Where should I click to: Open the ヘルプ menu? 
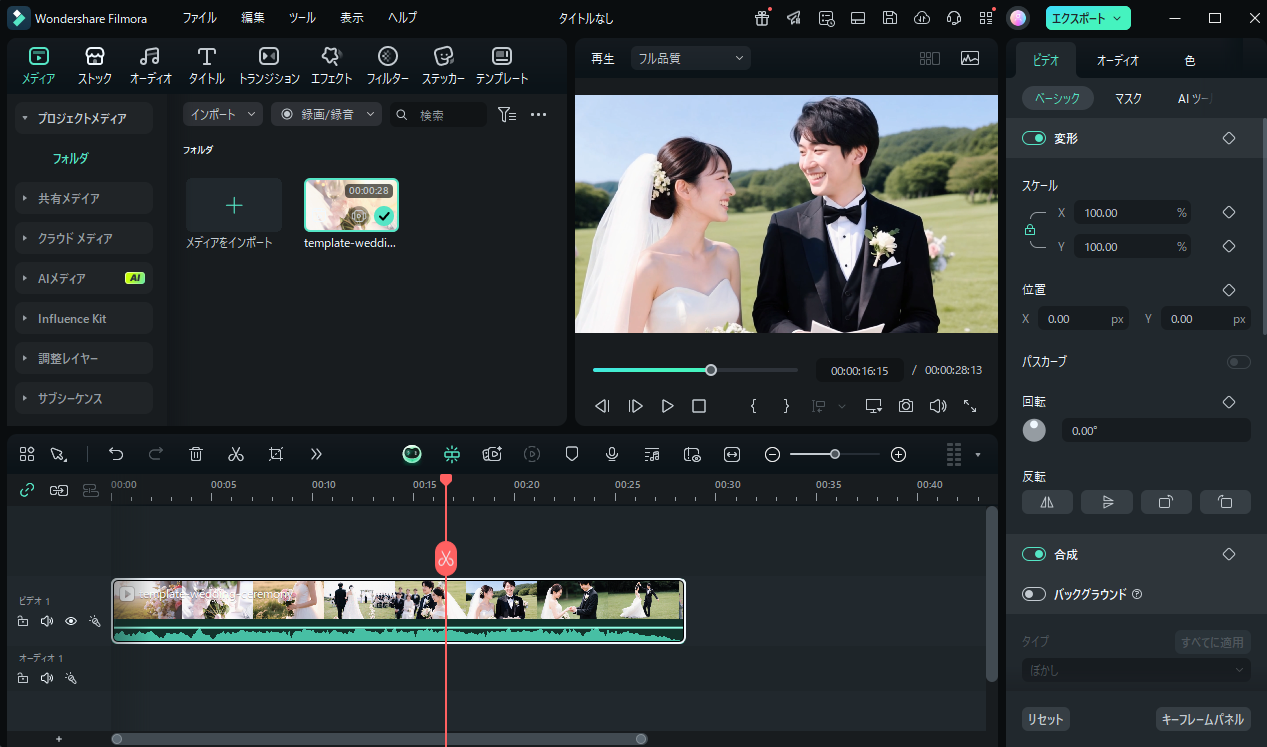tap(403, 17)
